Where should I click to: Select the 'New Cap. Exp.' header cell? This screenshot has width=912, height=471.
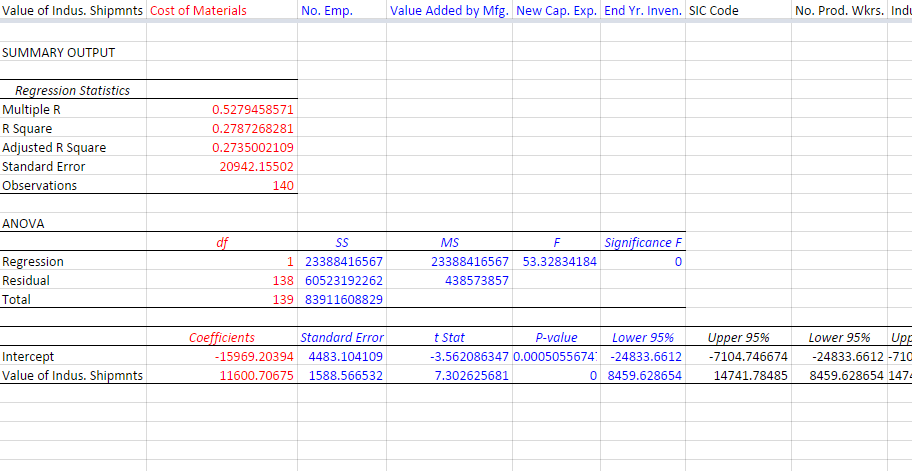[x=557, y=11]
